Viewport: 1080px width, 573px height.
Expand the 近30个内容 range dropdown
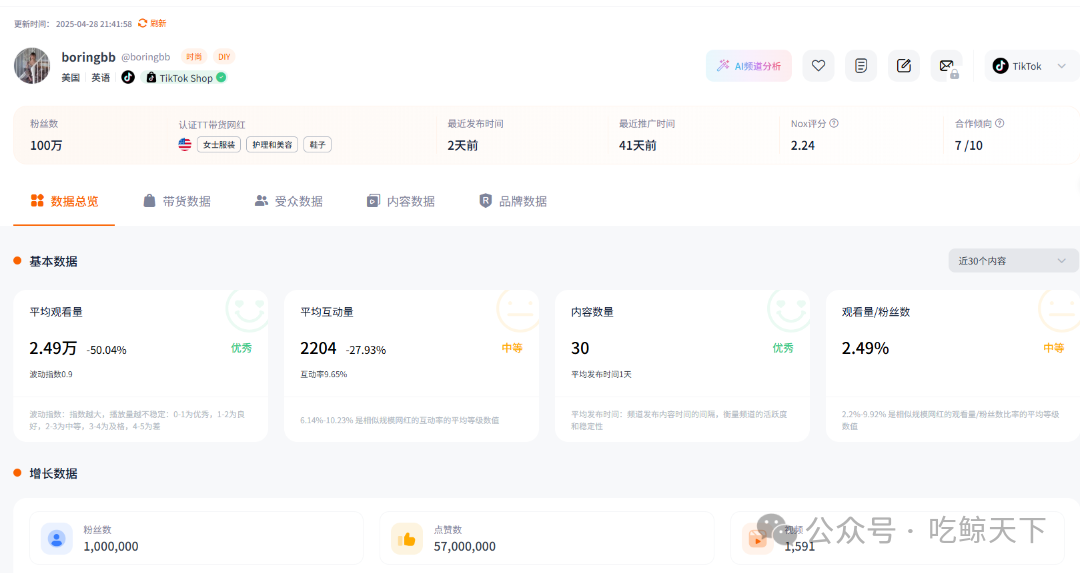[x=1013, y=261]
